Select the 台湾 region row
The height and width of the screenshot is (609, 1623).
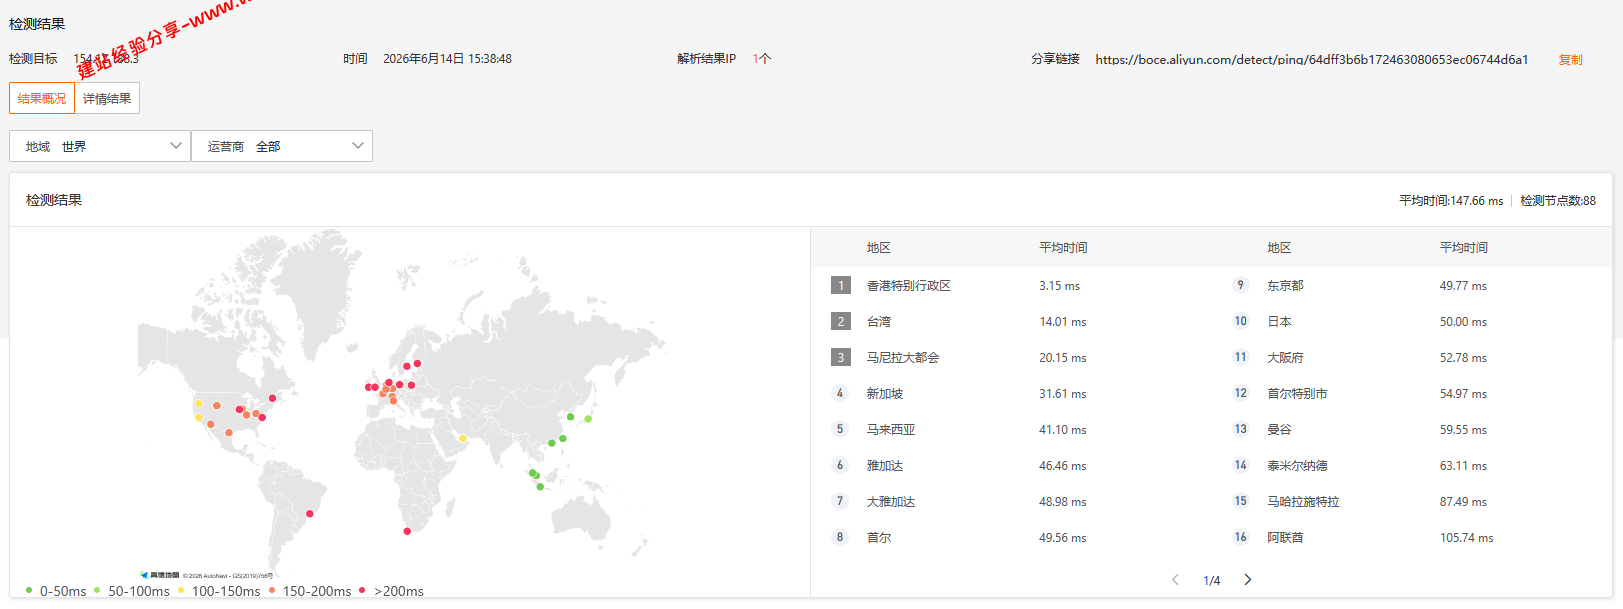point(1011,322)
